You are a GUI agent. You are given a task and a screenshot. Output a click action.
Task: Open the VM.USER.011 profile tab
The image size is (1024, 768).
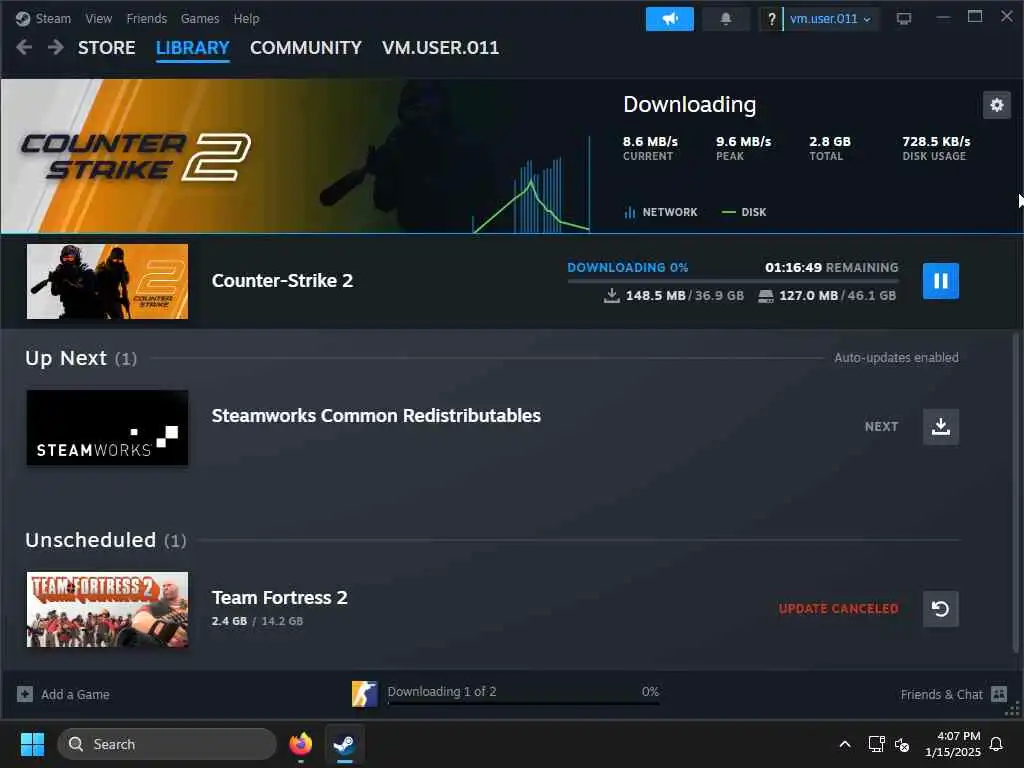(x=440, y=48)
